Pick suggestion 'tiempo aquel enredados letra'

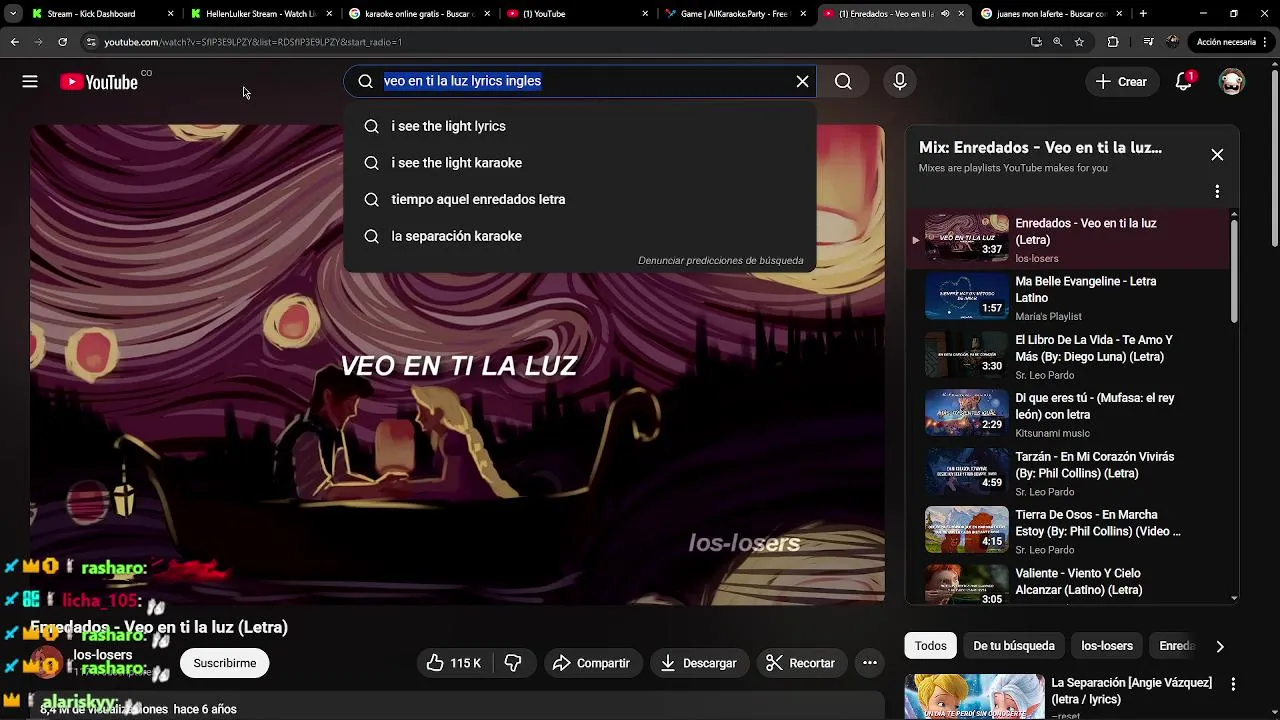[x=580, y=199]
